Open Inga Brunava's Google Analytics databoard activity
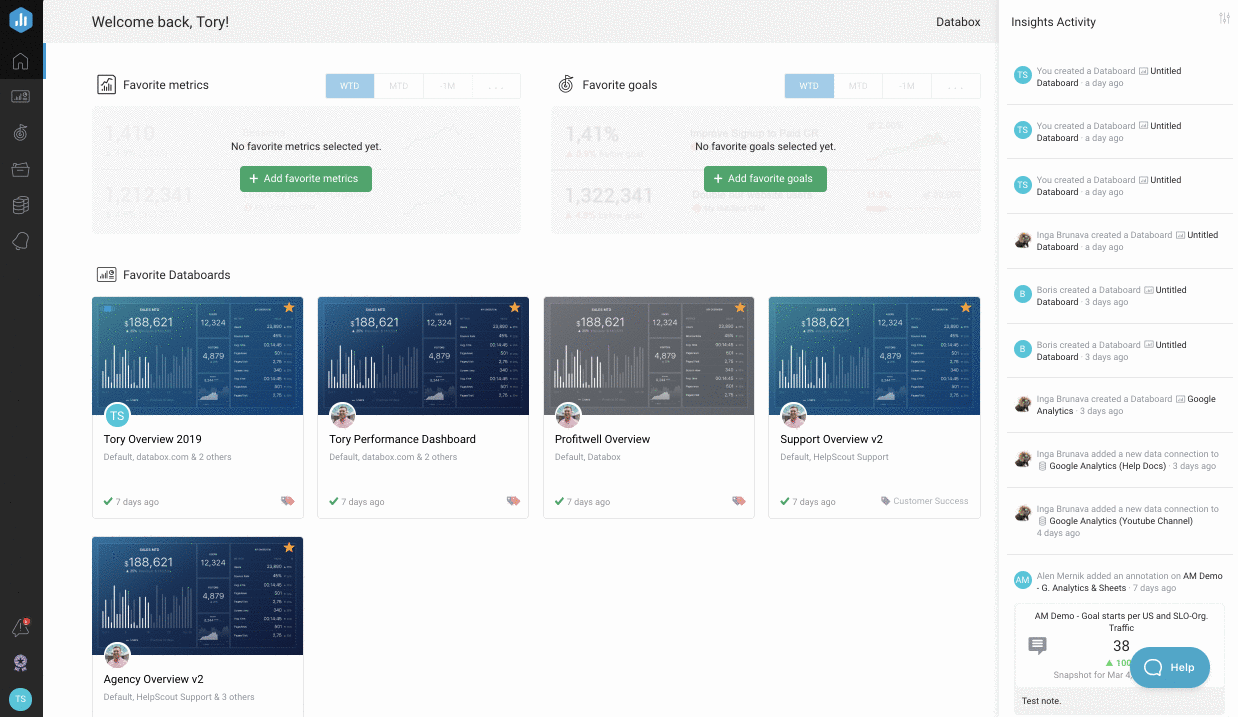 pyautogui.click(x=1126, y=405)
